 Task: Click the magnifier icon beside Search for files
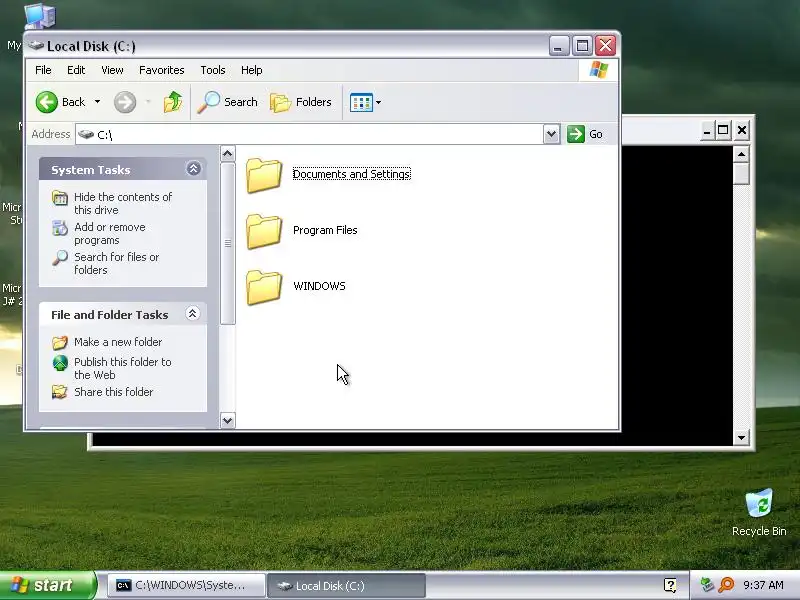(60, 258)
